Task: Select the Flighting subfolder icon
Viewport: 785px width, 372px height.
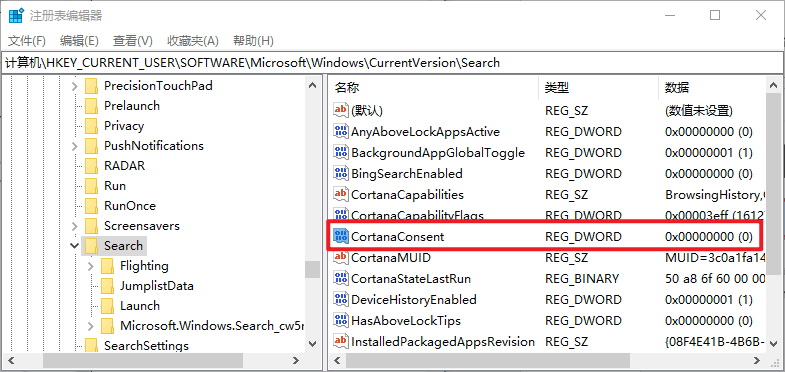Action: coord(107,266)
